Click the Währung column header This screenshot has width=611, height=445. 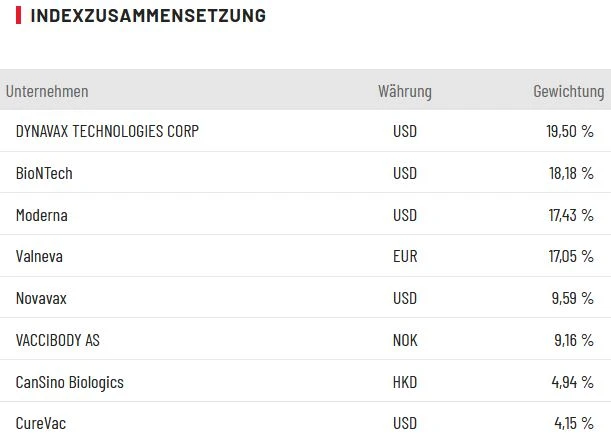point(405,92)
